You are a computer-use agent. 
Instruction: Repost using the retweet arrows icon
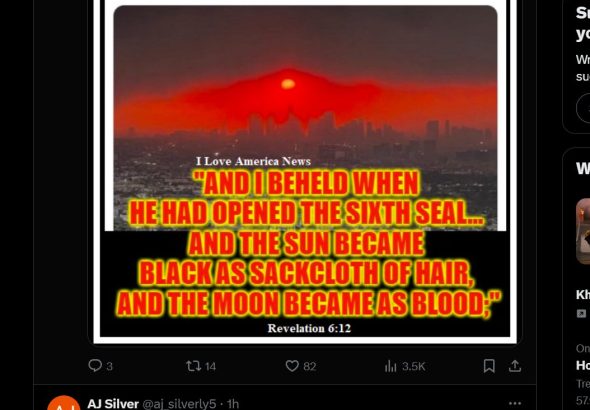[x=193, y=366]
